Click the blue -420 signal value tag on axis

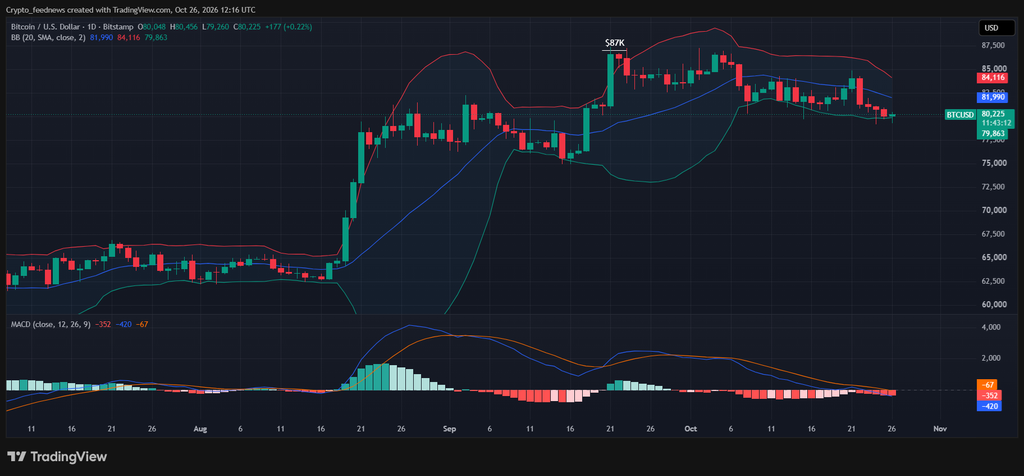click(989, 406)
